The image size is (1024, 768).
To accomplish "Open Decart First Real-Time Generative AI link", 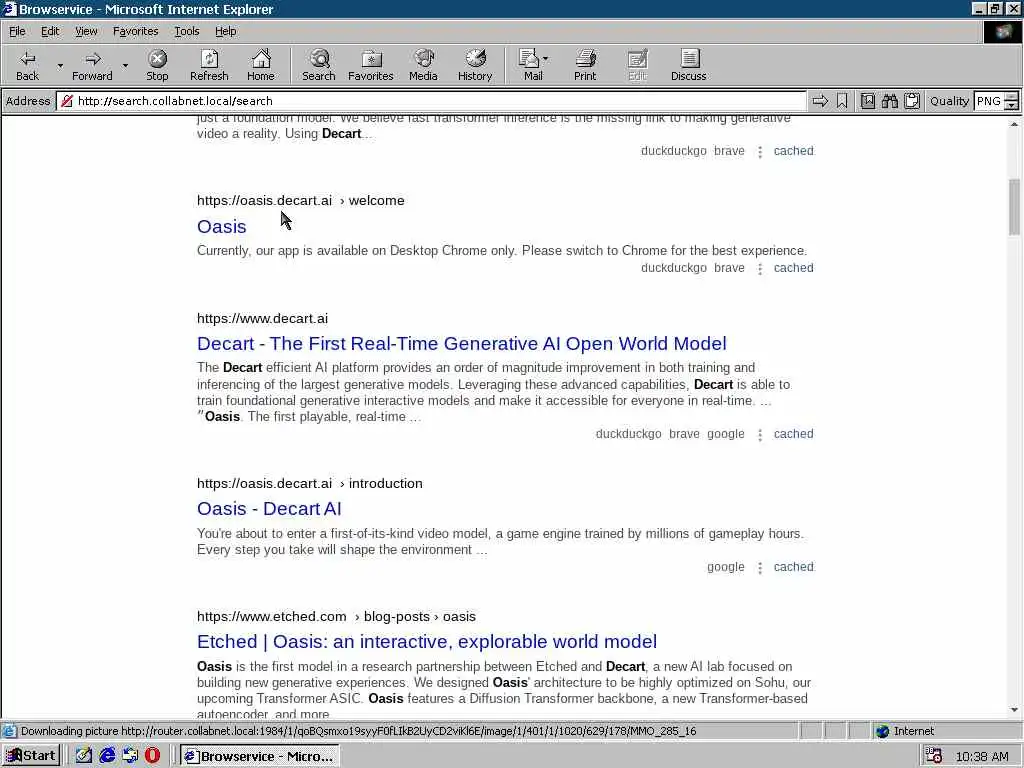I will 461,344.
